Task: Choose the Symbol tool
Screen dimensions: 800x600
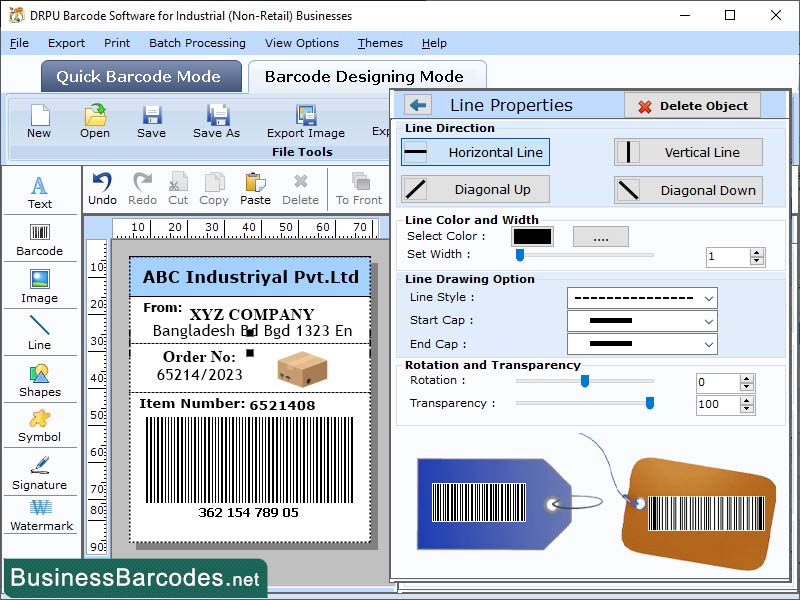Action: (40, 427)
